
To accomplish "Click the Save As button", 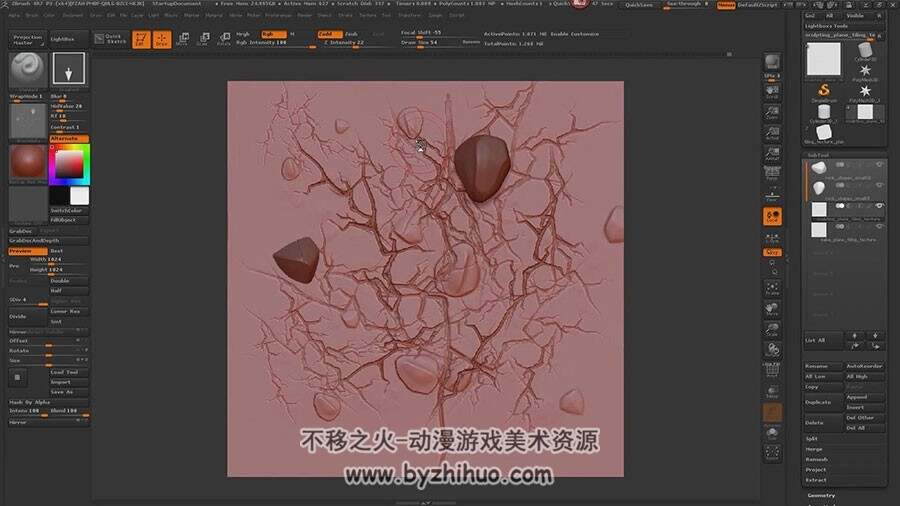I will [69, 392].
